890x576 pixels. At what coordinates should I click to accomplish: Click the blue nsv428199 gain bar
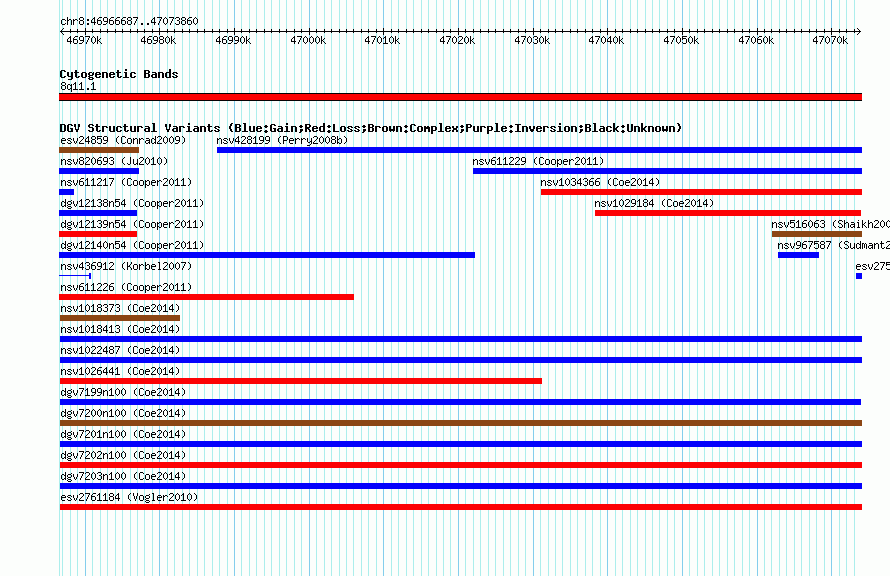point(539,150)
